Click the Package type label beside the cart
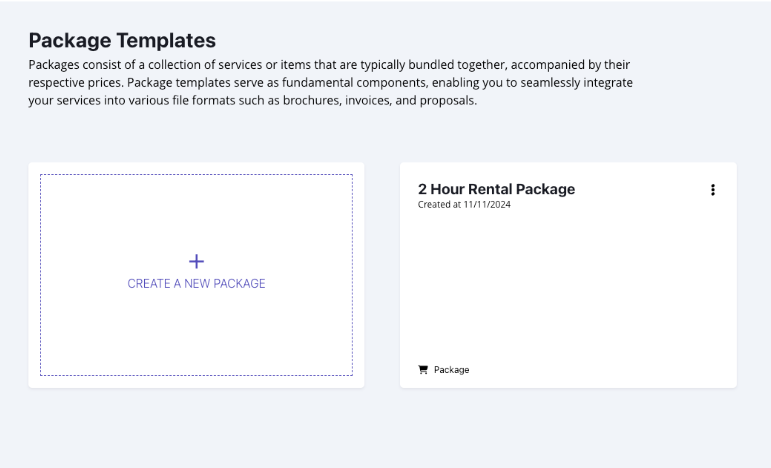This screenshot has width=771, height=468. [452, 370]
